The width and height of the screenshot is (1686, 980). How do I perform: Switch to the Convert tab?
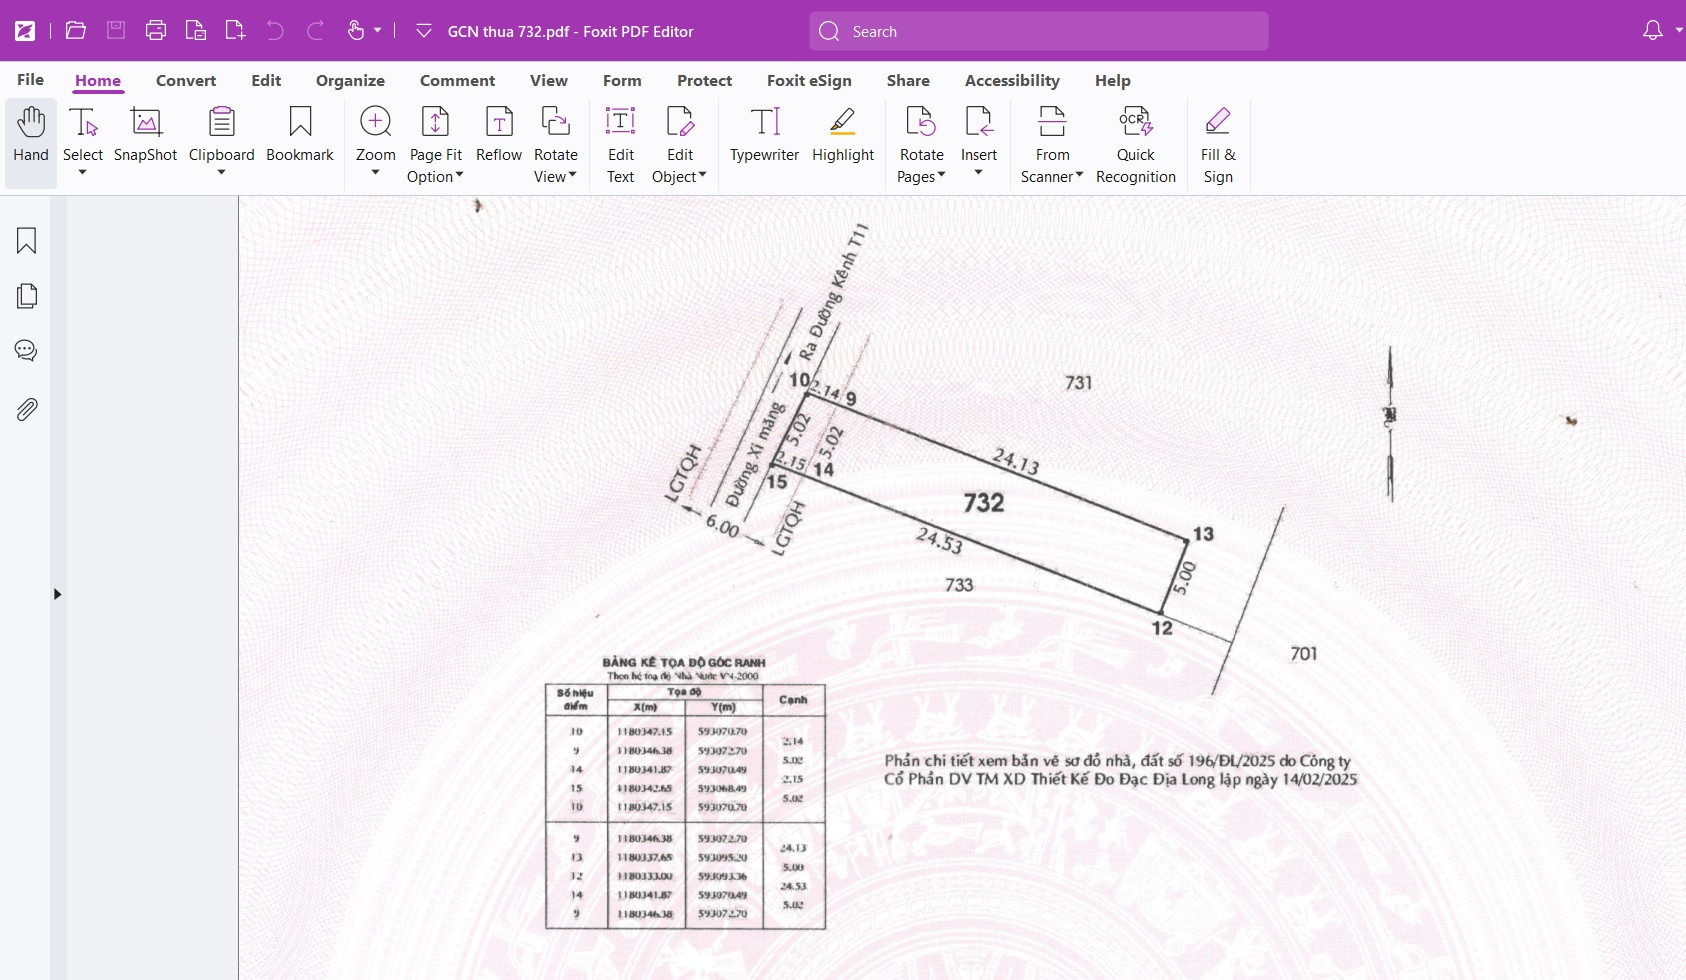(x=186, y=80)
